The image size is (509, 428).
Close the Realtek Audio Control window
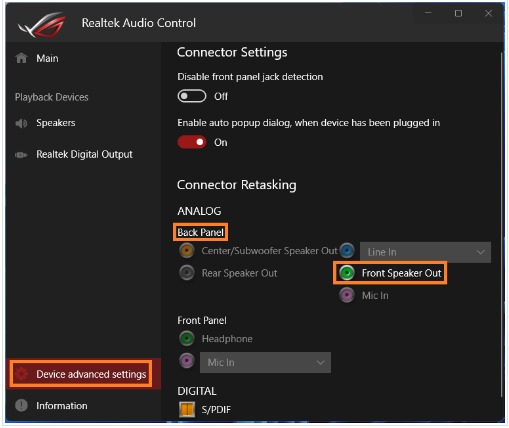pos(488,13)
